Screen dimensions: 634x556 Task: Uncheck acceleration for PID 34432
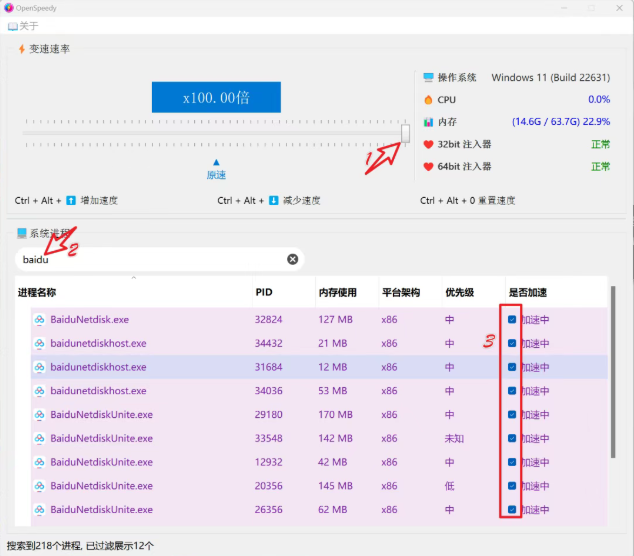coord(512,343)
